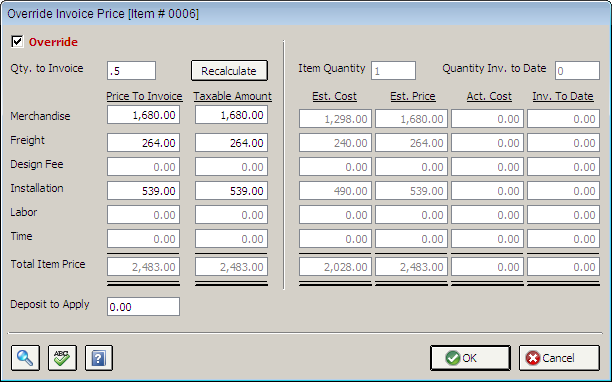612x382 pixels.
Task: Edit the Qty. to Invoice field
Action: coord(132,71)
